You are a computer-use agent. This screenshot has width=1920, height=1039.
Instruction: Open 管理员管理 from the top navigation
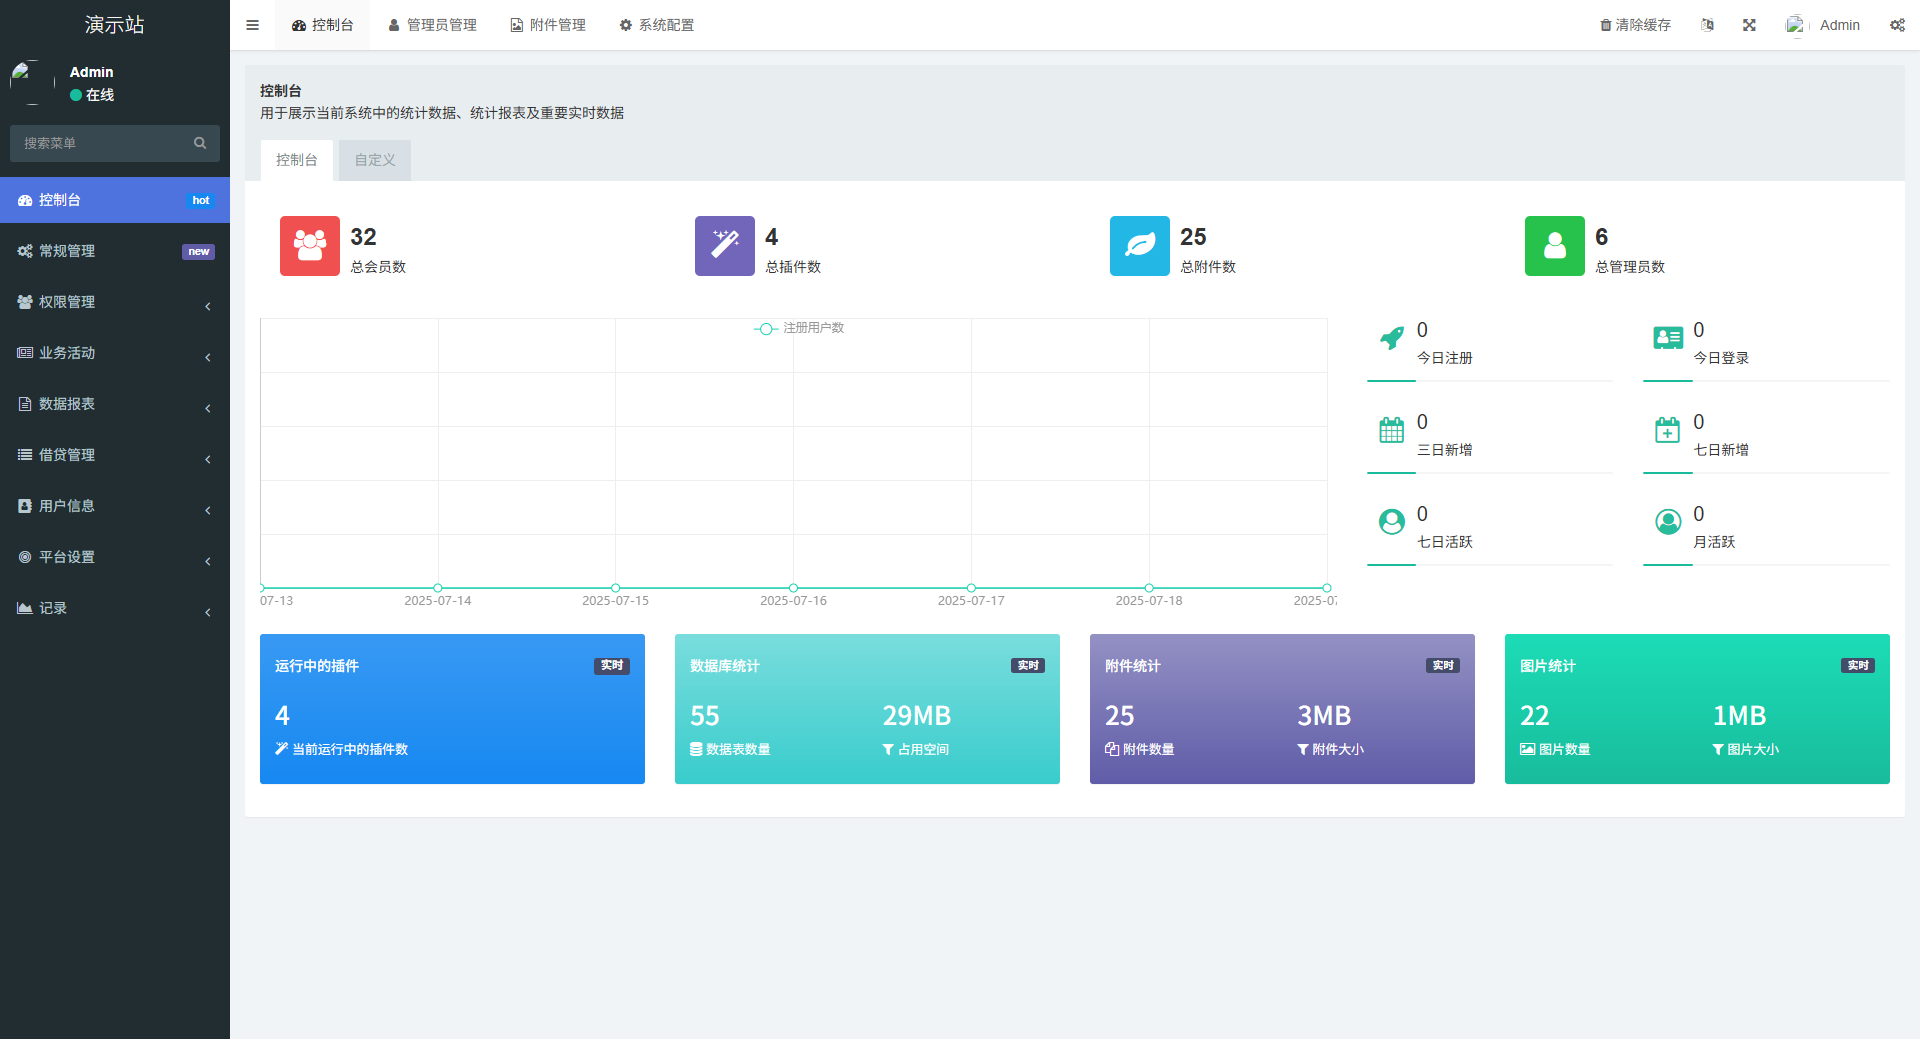coord(432,24)
